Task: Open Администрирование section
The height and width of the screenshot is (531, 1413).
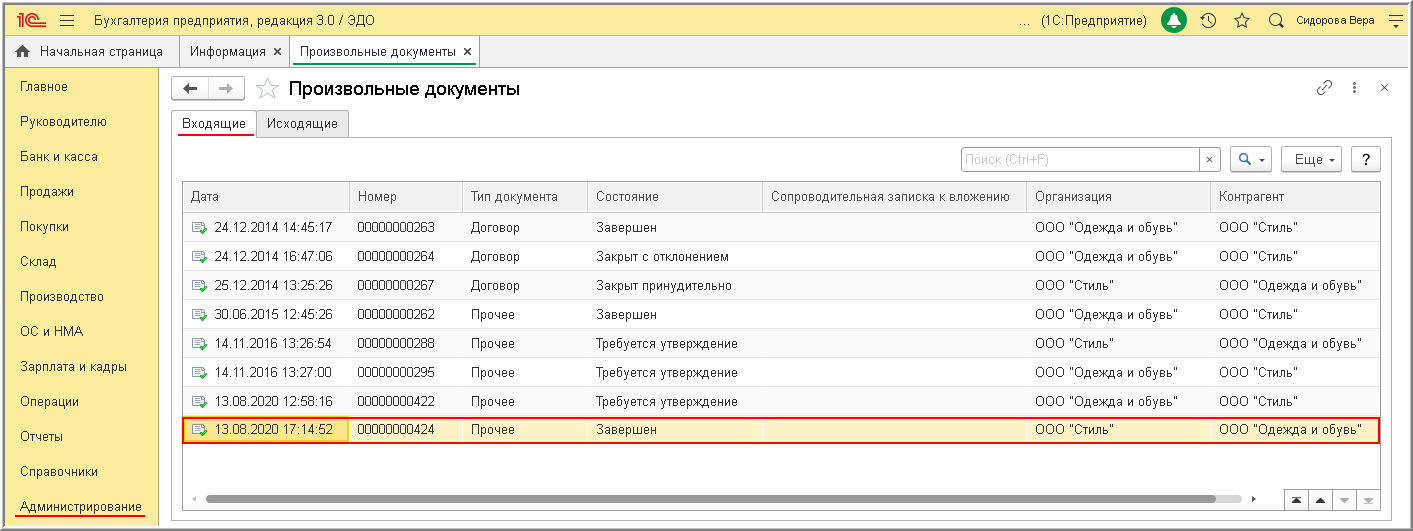Action: pos(81,507)
